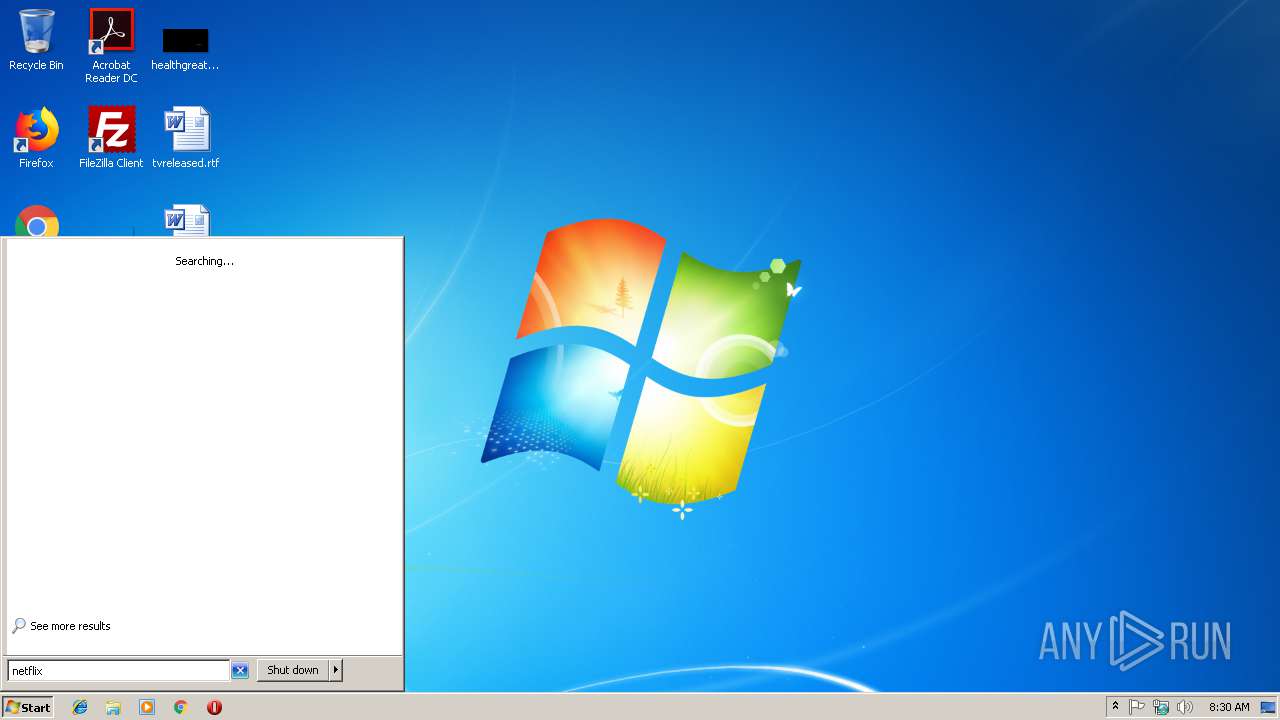The height and width of the screenshot is (720, 1280).
Task: Click the red Opera taskbar icon
Action: [x=214, y=707]
